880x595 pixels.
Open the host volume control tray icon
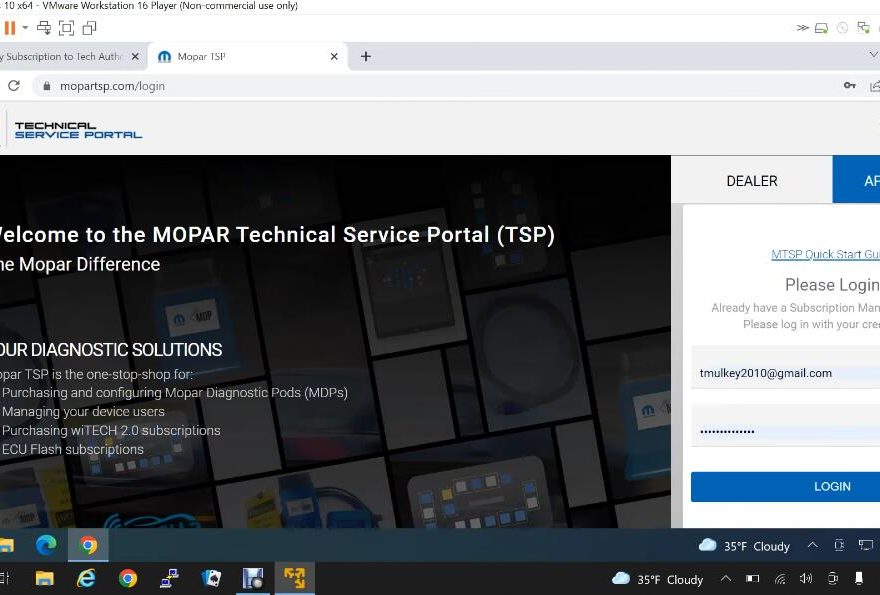tap(806, 578)
